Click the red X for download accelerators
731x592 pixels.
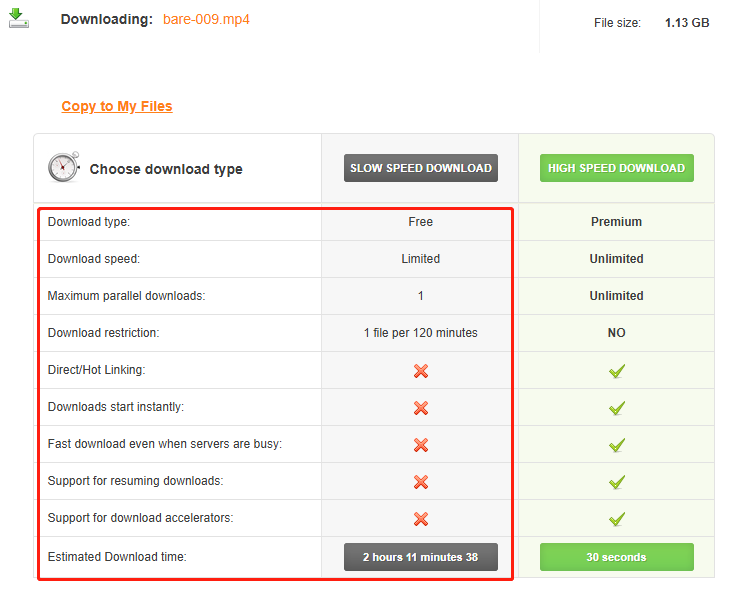(x=421, y=519)
